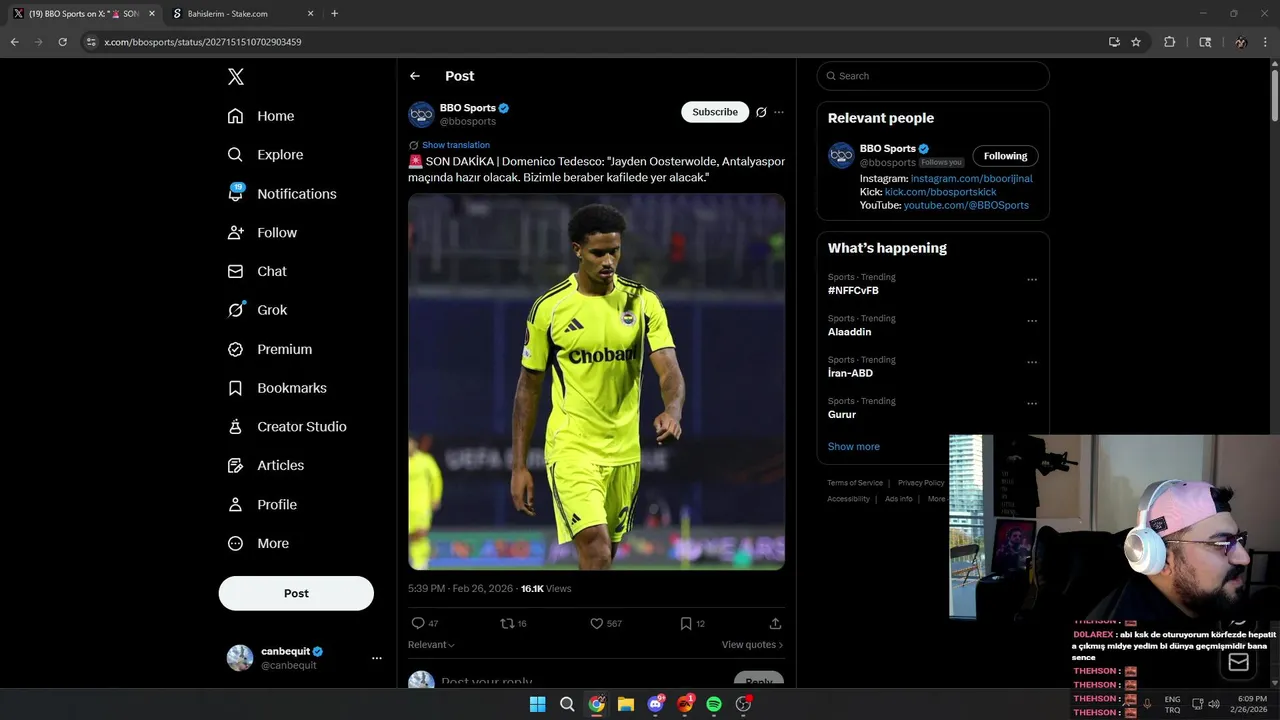Open canbequit account options dots
Image resolution: width=1280 pixels, height=720 pixels.
click(x=377, y=658)
